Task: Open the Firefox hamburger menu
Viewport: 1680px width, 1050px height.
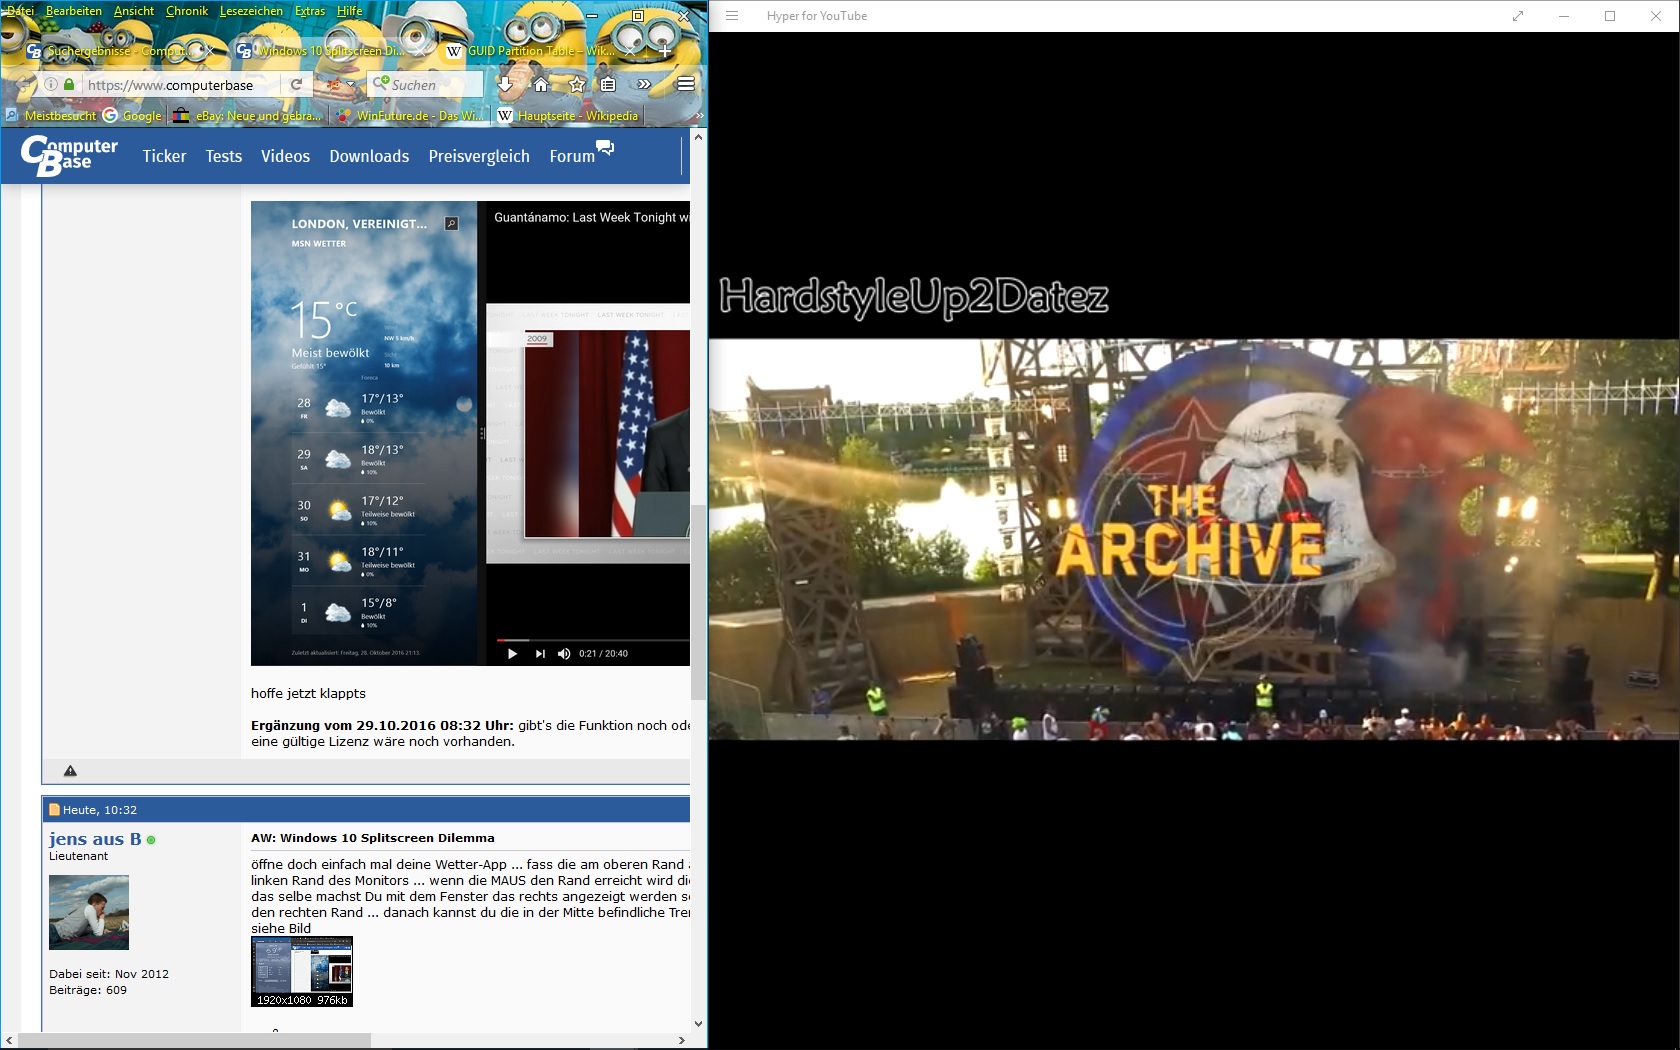Action: point(686,85)
